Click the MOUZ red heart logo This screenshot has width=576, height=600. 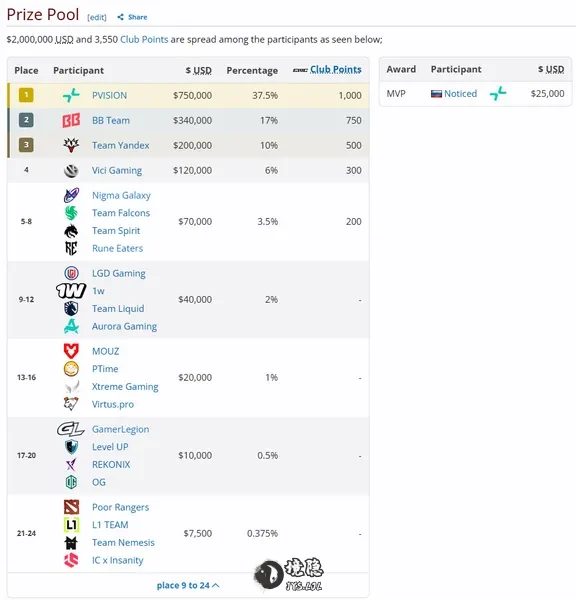click(x=71, y=351)
